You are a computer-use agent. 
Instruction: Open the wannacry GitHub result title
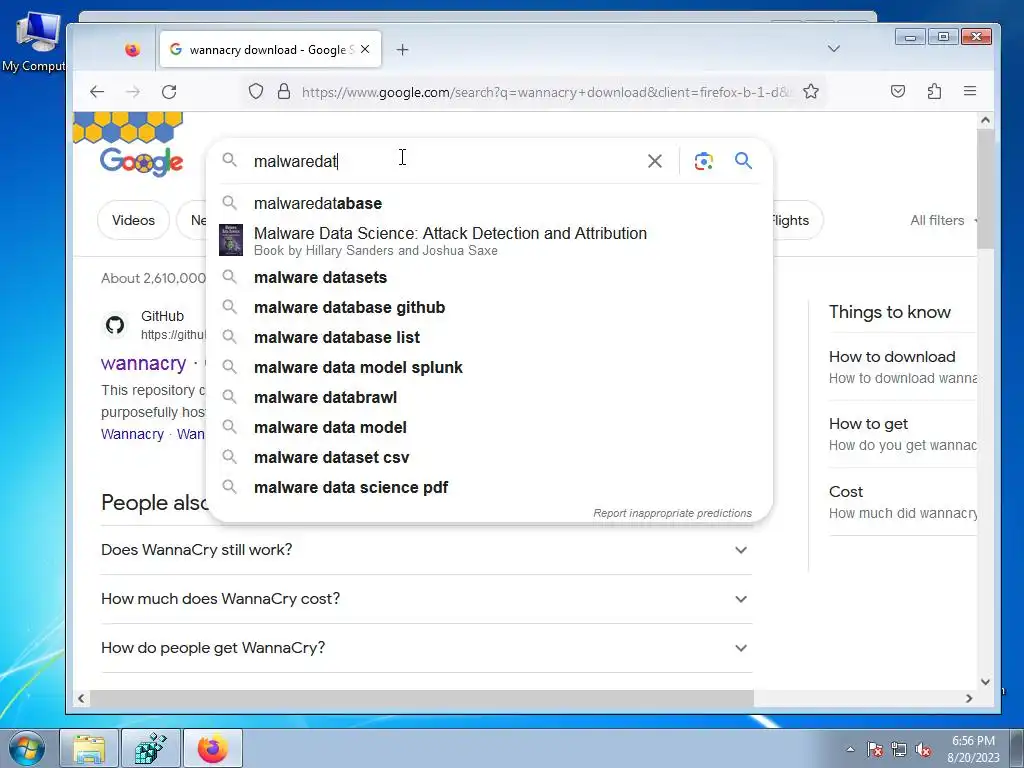[144, 363]
